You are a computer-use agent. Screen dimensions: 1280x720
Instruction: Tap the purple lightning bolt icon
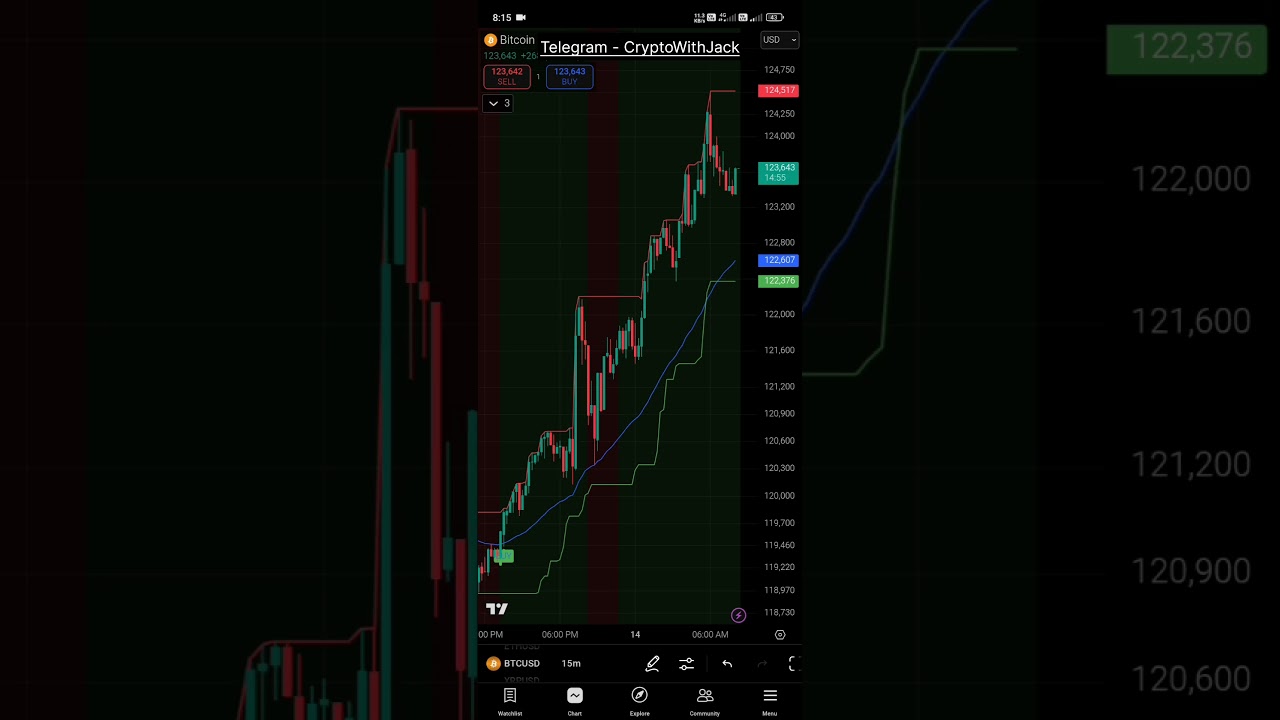pos(738,615)
